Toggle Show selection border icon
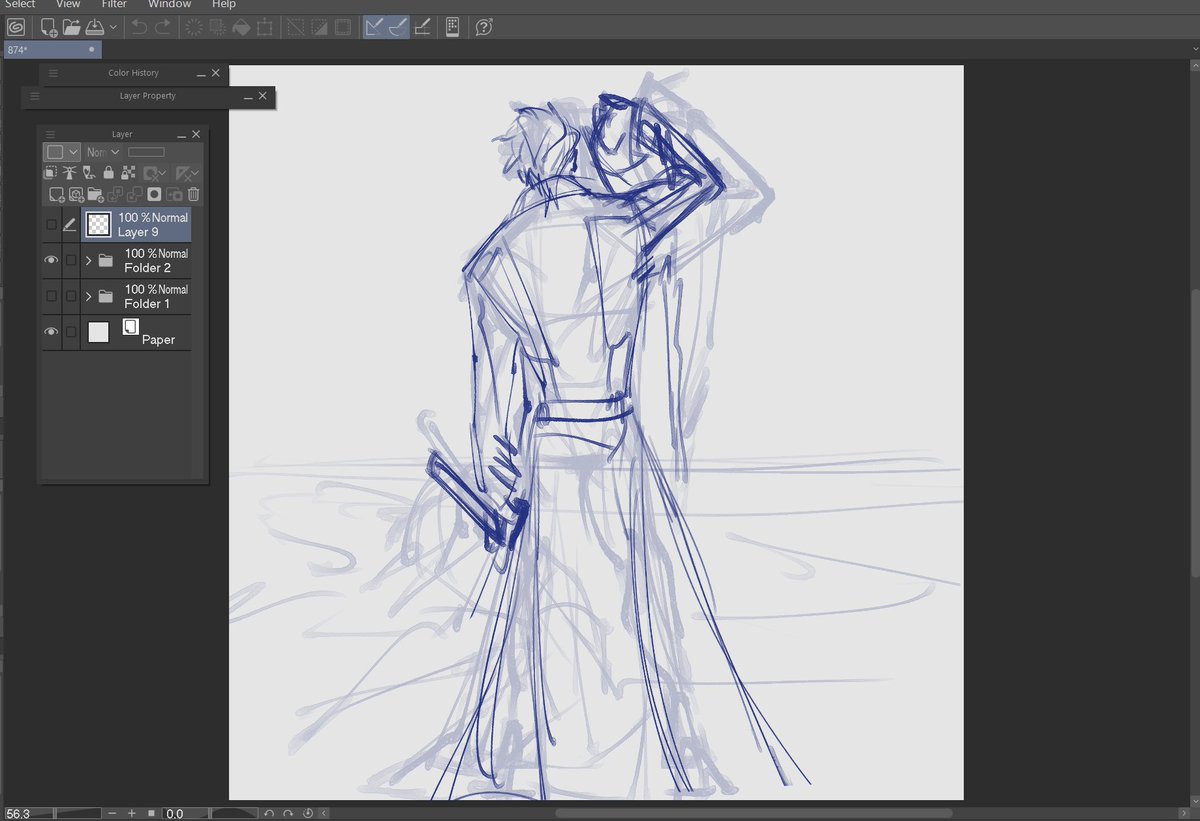Screen dimensions: 1200x821 coord(342,27)
